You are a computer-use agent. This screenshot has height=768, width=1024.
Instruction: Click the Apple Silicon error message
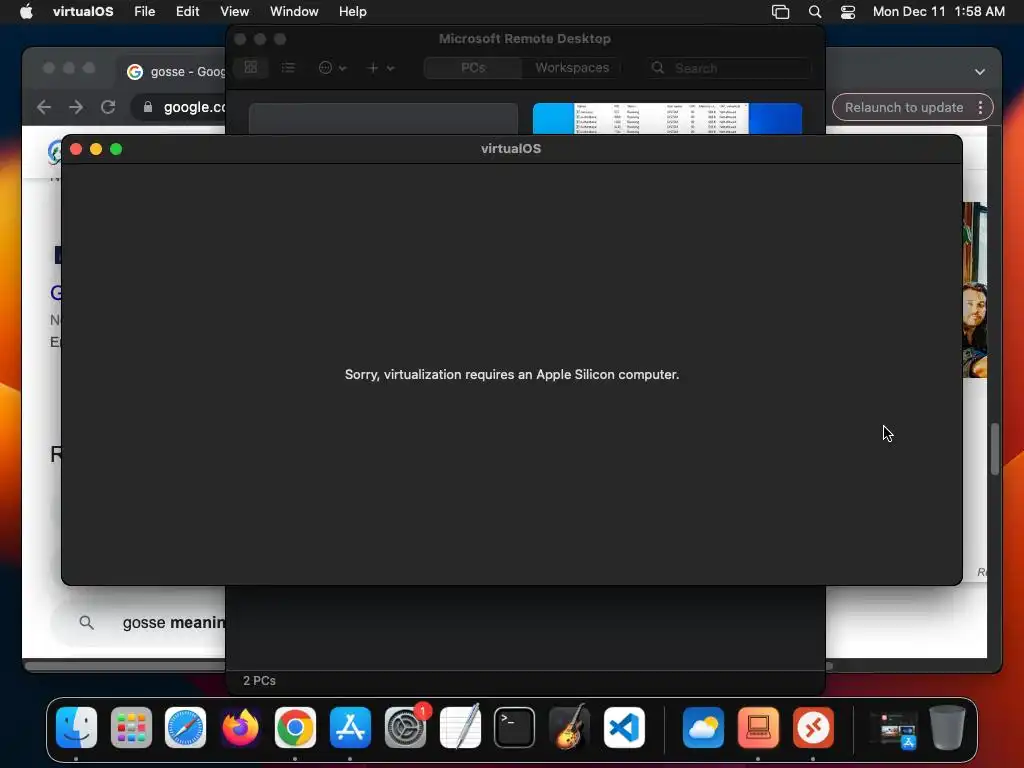click(x=512, y=374)
